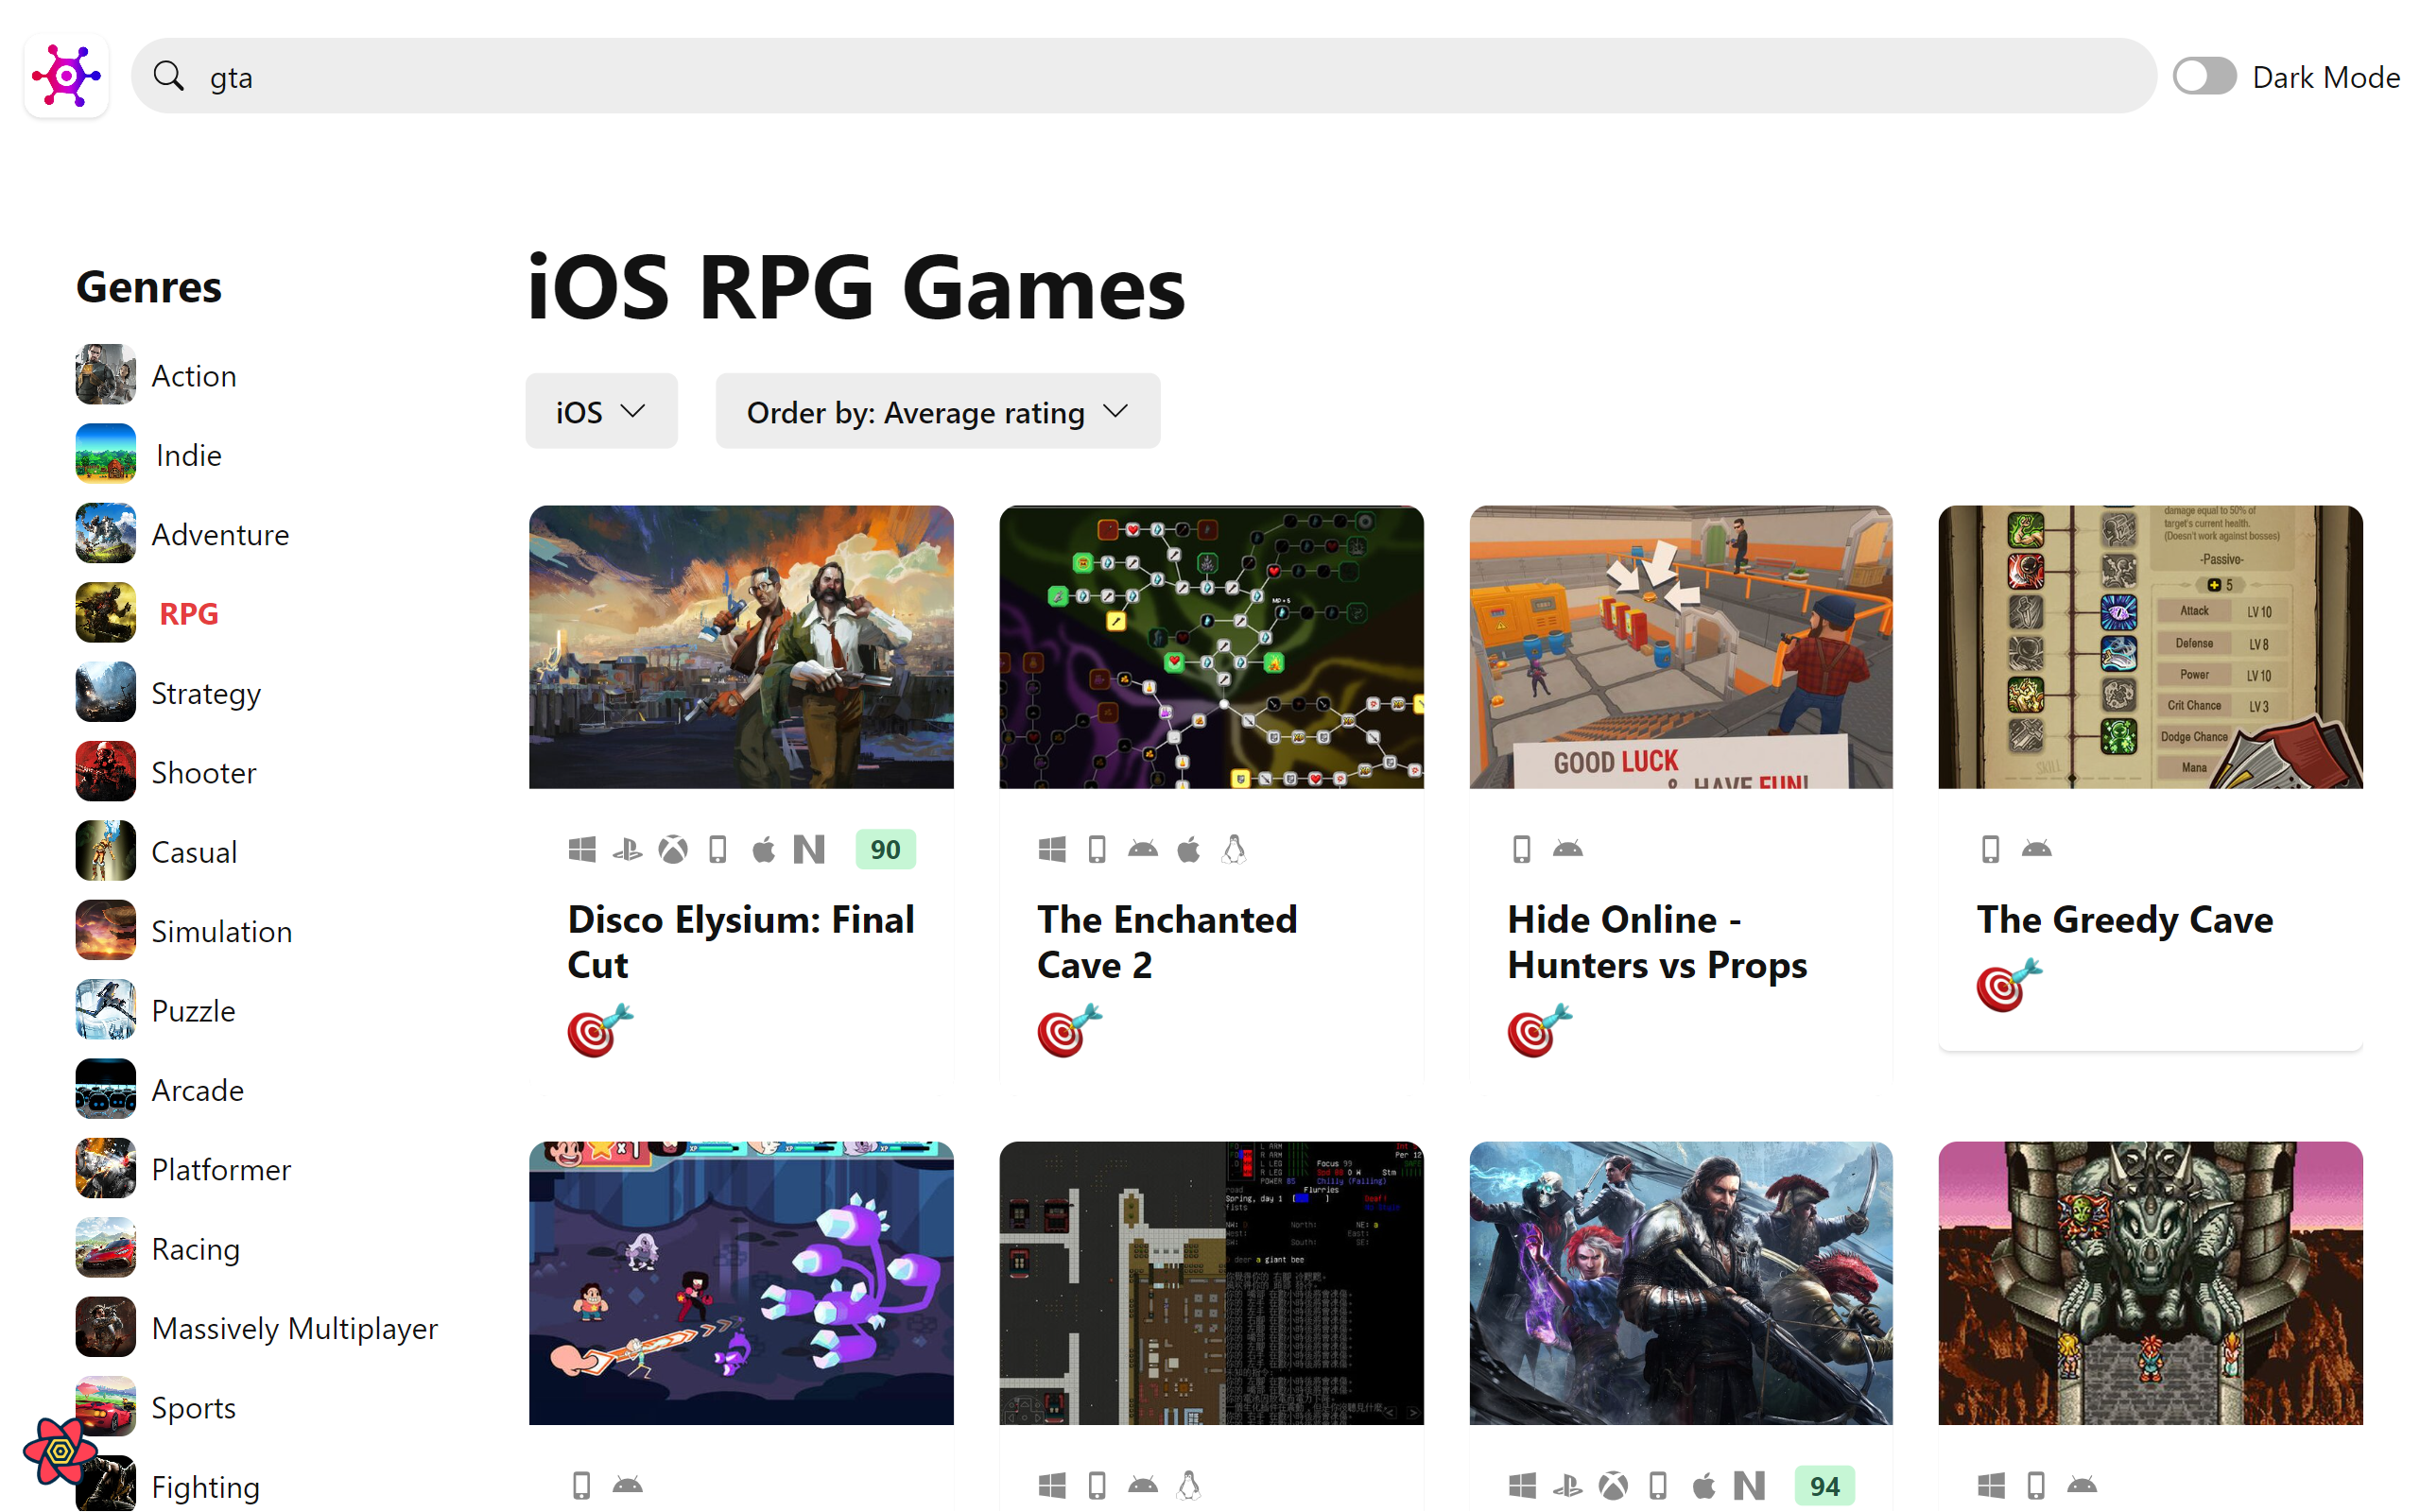Open the Hide Online game screenshot
Screen dimensions: 2420x1512
pyautogui.click(x=1681, y=647)
